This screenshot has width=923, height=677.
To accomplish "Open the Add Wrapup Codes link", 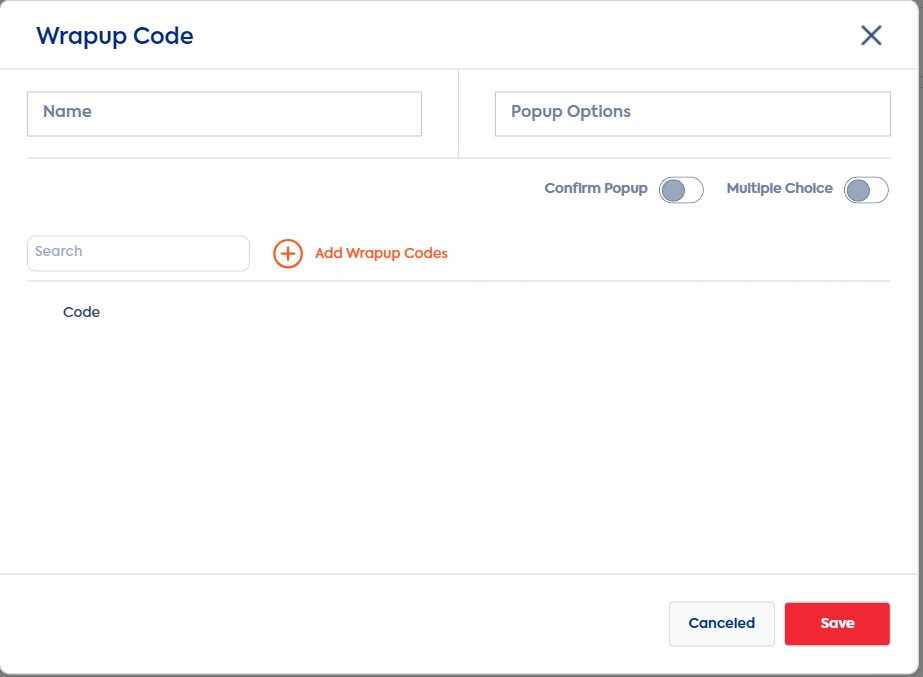I will (381, 253).
